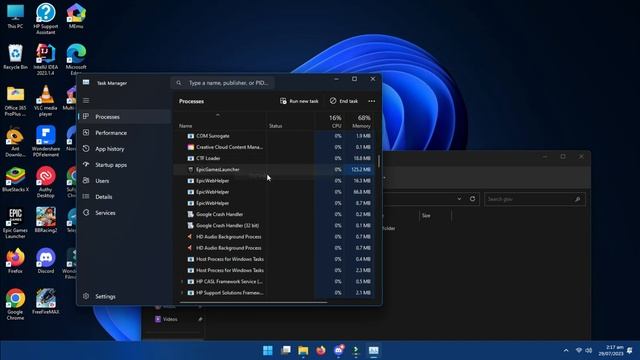The image size is (640, 360).
Task: Open the Windows Start menu
Action: (268, 350)
